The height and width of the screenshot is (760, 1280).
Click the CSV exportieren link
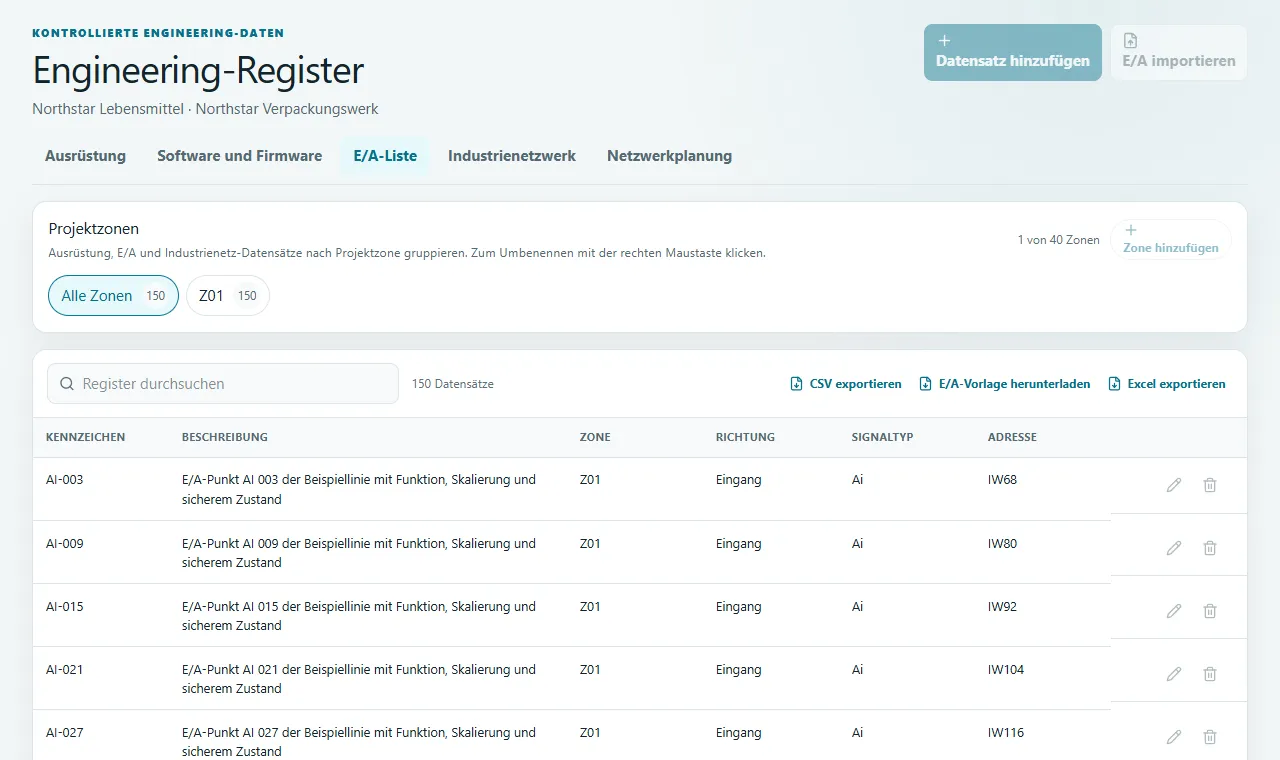click(846, 384)
